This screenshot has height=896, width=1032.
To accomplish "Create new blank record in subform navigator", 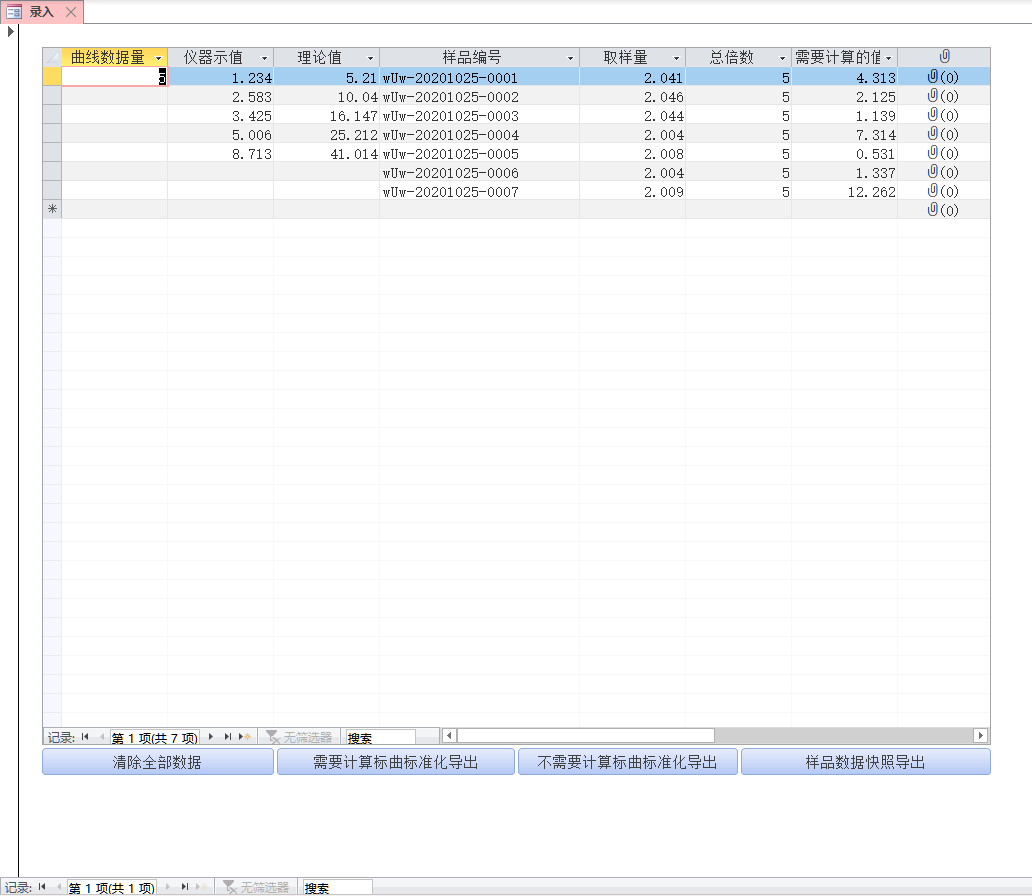I will tap(245, 737).
